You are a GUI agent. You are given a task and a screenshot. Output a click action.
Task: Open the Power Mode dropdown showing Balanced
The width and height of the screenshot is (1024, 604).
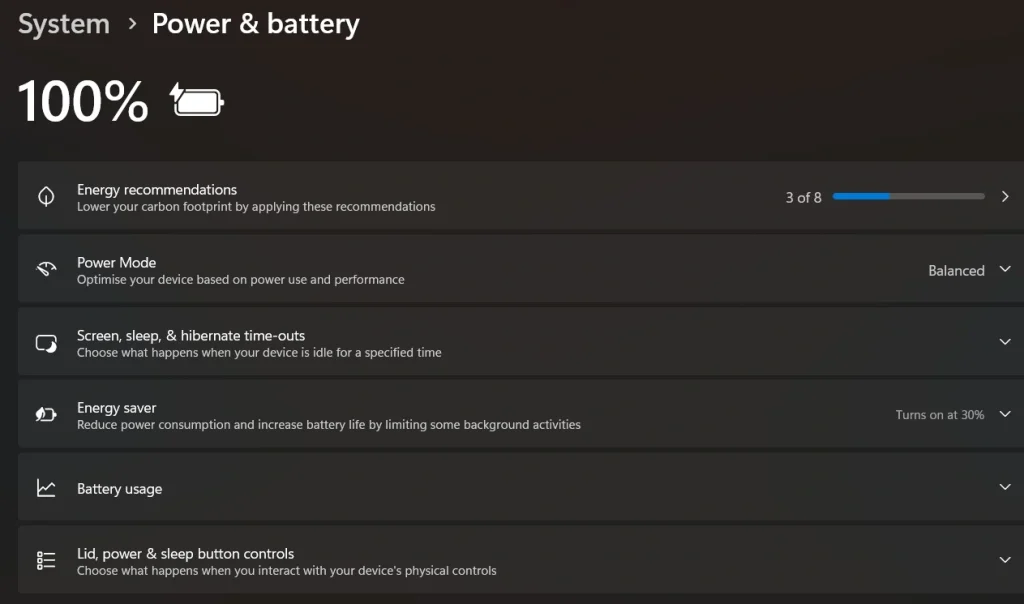1006,269
